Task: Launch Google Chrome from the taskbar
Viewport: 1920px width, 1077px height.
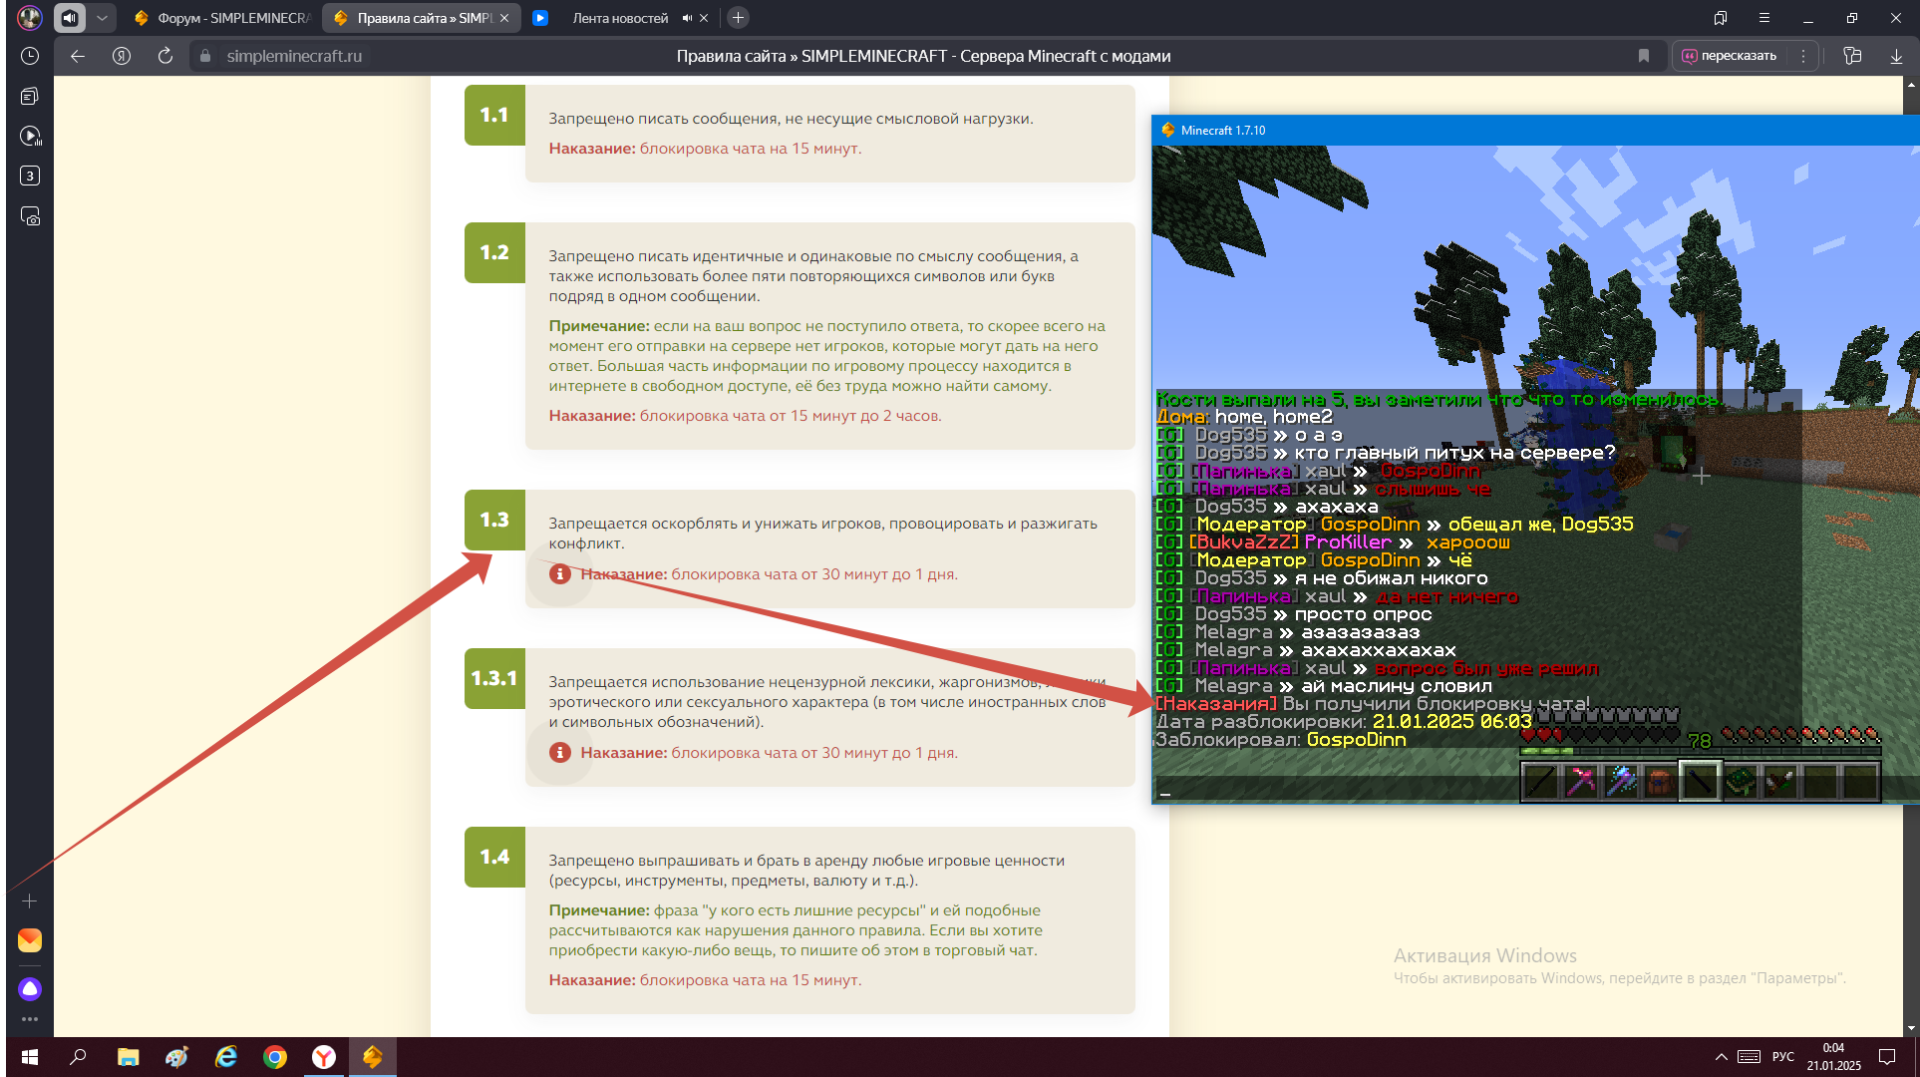Action: pos(275,1057)
